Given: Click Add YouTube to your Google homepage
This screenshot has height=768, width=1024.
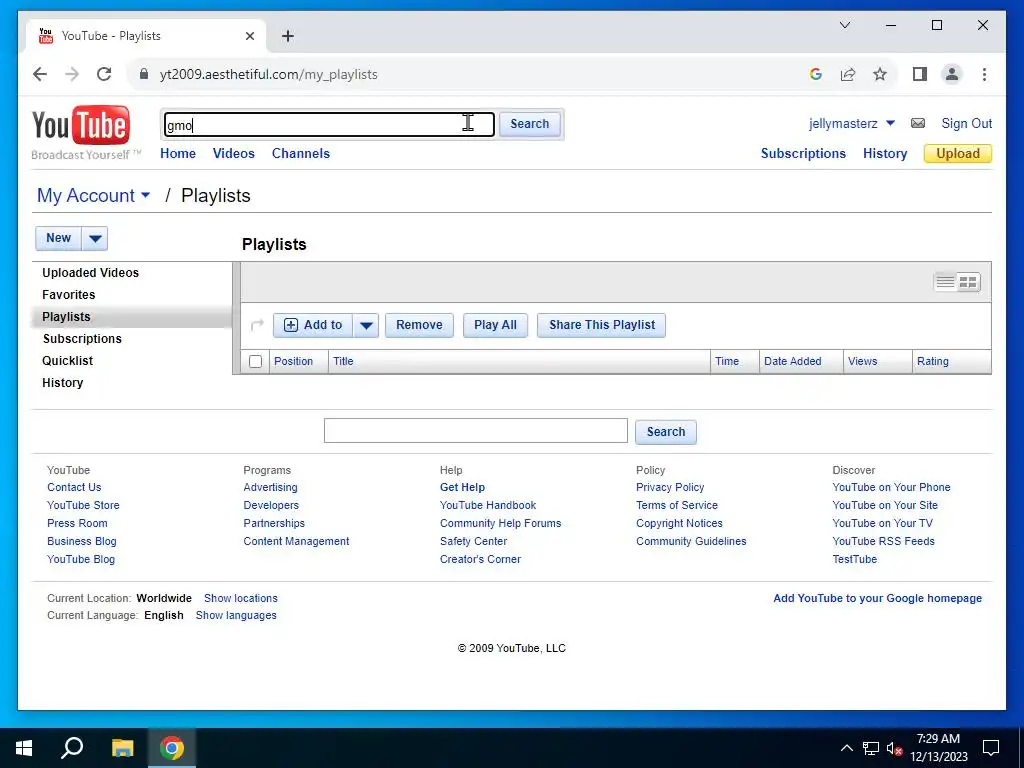Looking at the screenshot, I should (x=877, y=598).
